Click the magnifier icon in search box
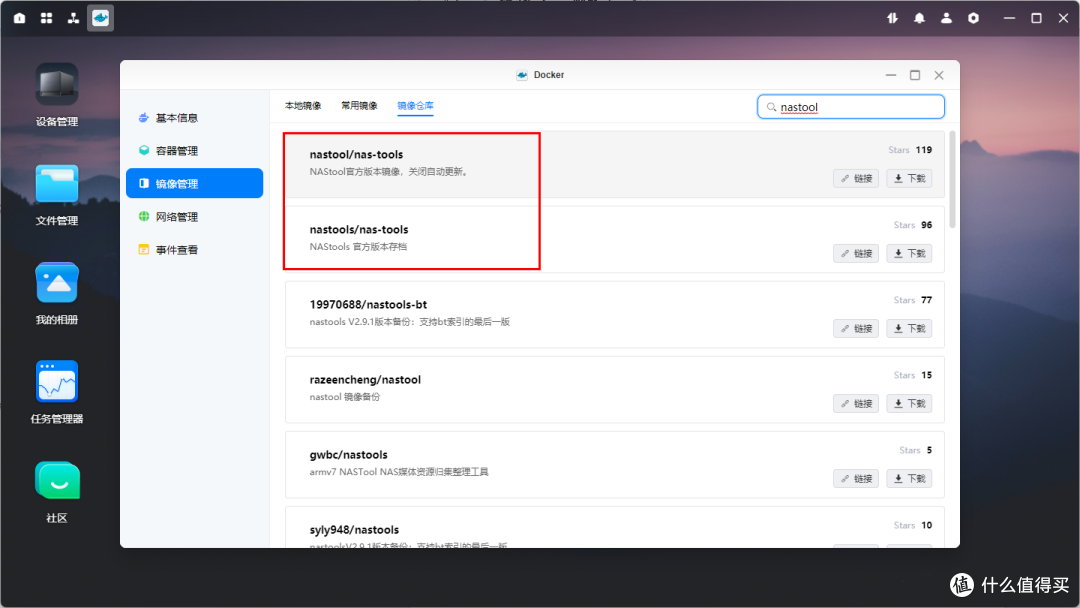 point(771,107)
